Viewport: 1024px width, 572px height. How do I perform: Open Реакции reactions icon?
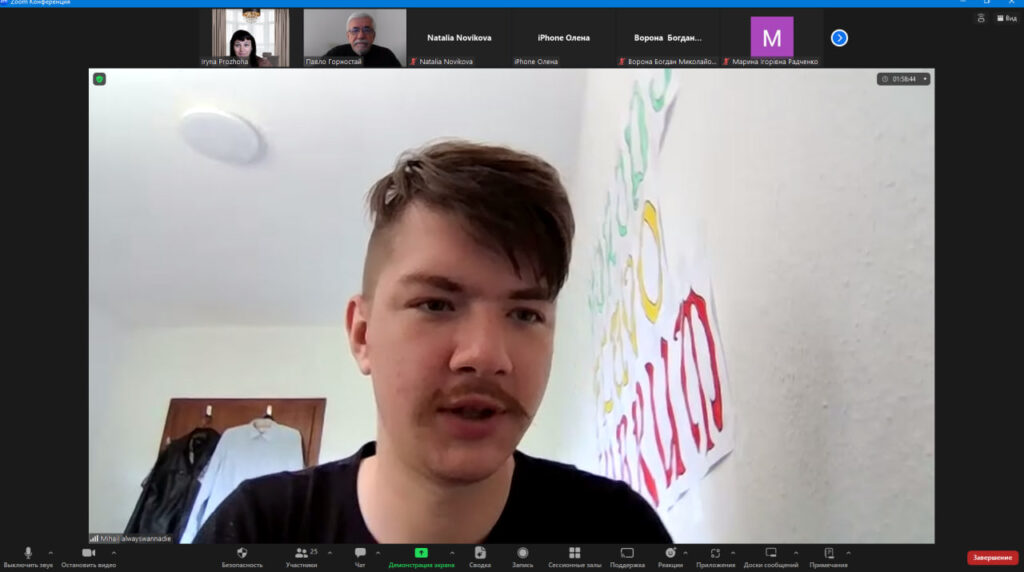click(x=670, y=554)
